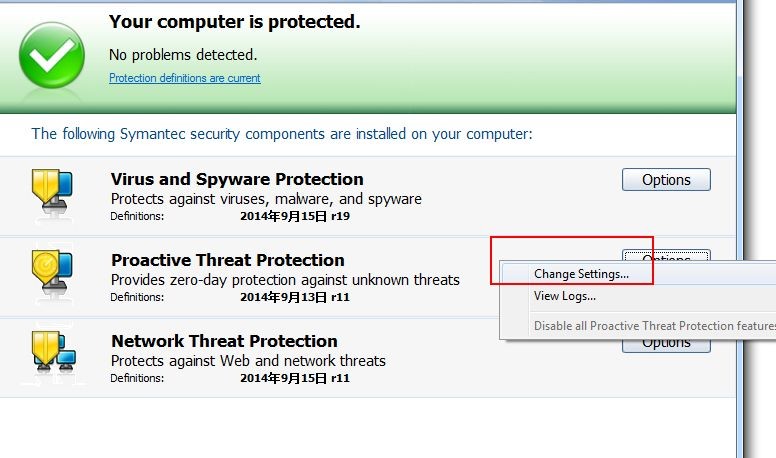The width and height of the screenshot is (776, 458).
Task: Click the Proactive Threat Protection heading
Action: (228, 260)
